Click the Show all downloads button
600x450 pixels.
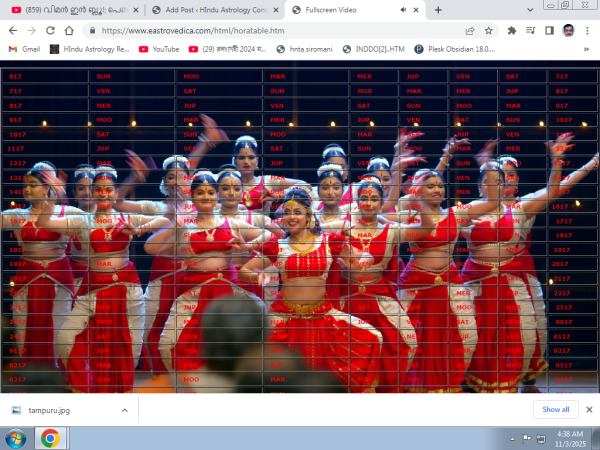tap(556, 409)
